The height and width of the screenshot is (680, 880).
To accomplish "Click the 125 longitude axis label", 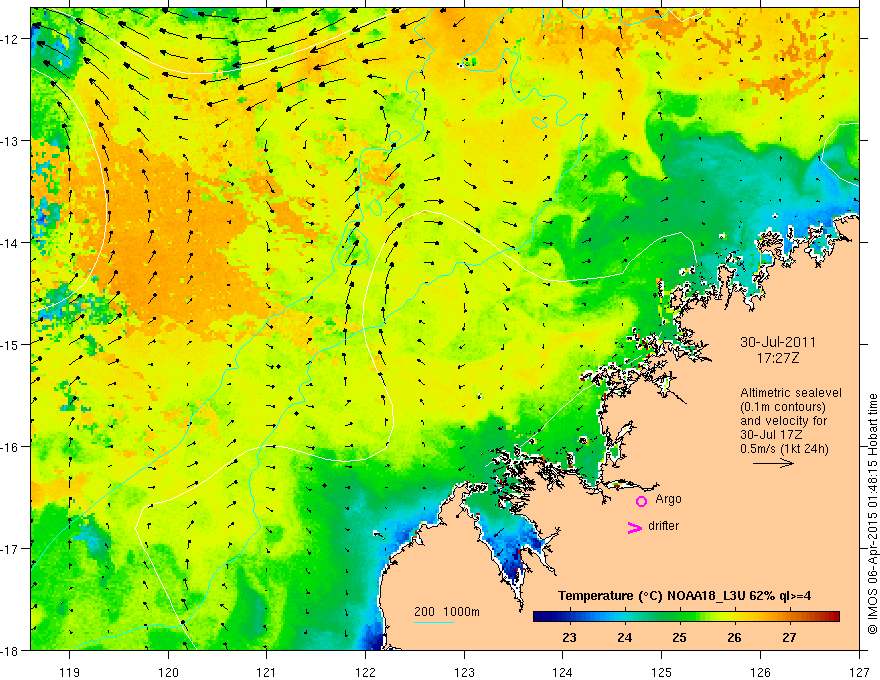I will (662, 673).
